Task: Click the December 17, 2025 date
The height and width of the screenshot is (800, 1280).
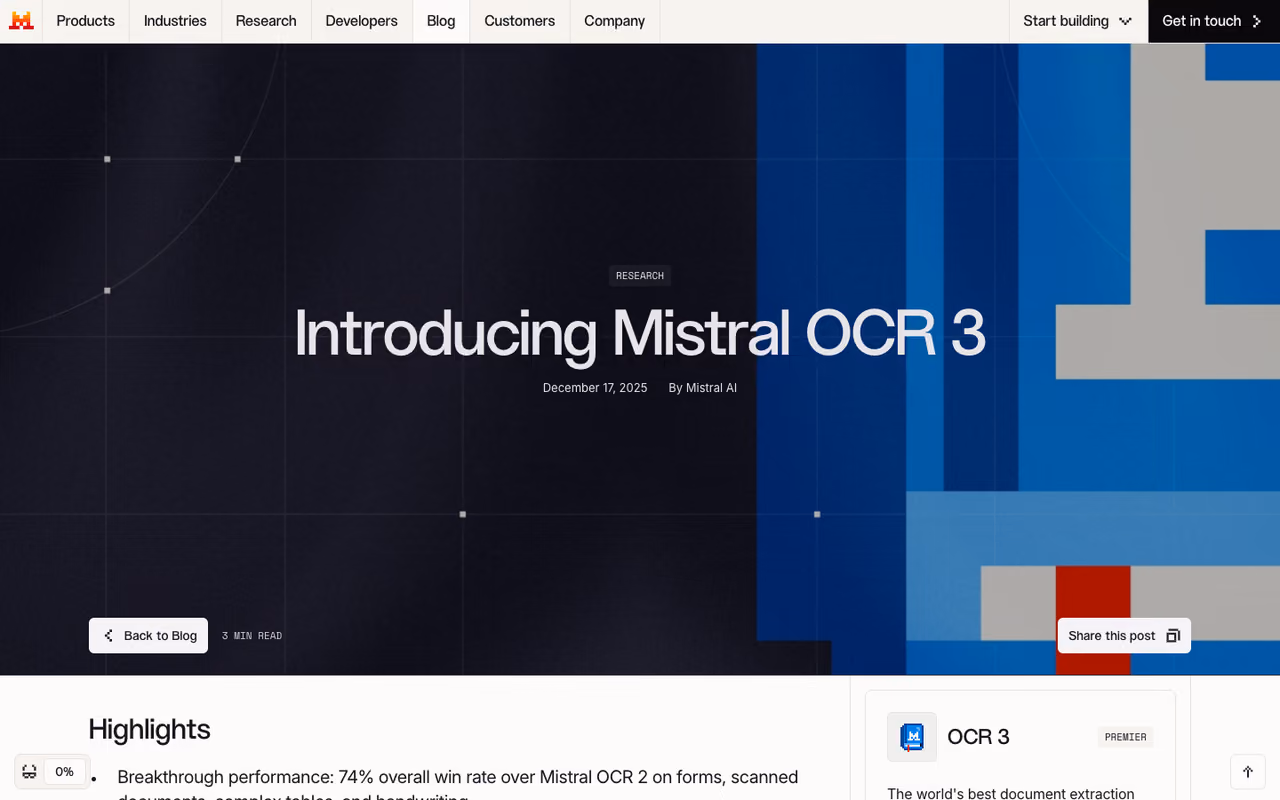Action: (595, 388)
